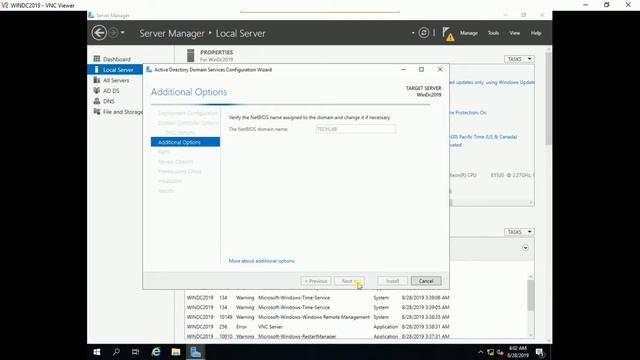Click the taskbar clock and date
The height and width of the screenshot is (360, 640).
click(518, 352)
